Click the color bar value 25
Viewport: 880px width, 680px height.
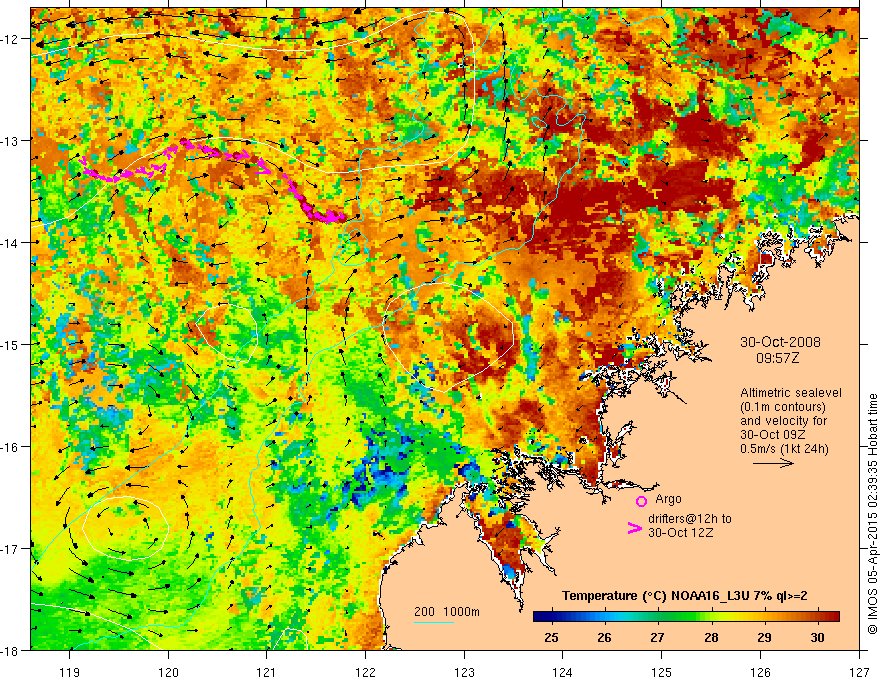click(552, 637)
